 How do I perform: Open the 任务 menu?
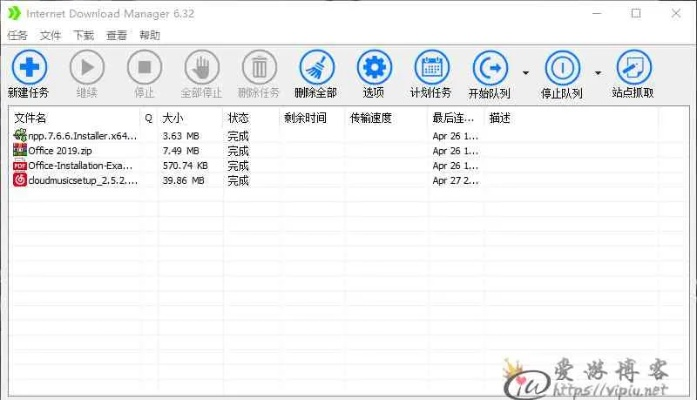(x=17, y=35)
